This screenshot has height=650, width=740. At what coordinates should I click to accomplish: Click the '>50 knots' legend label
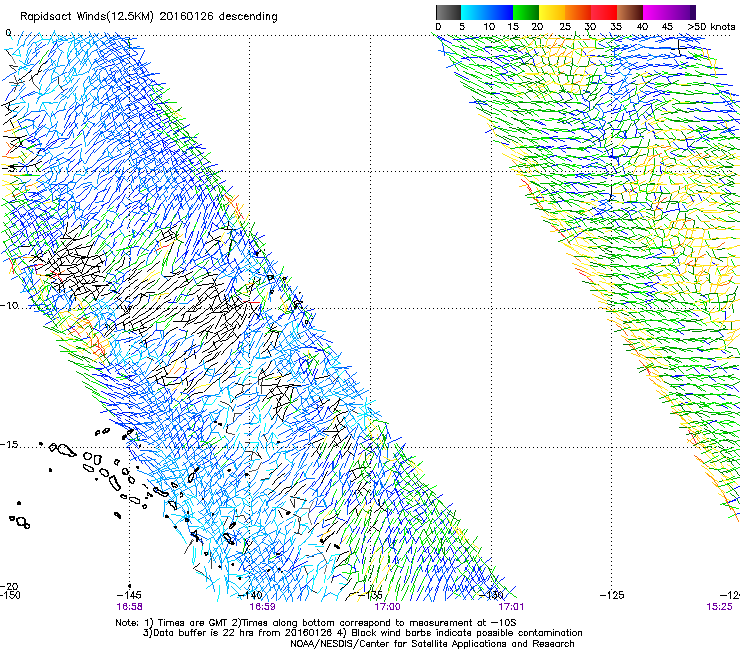[x=711, y=27]
